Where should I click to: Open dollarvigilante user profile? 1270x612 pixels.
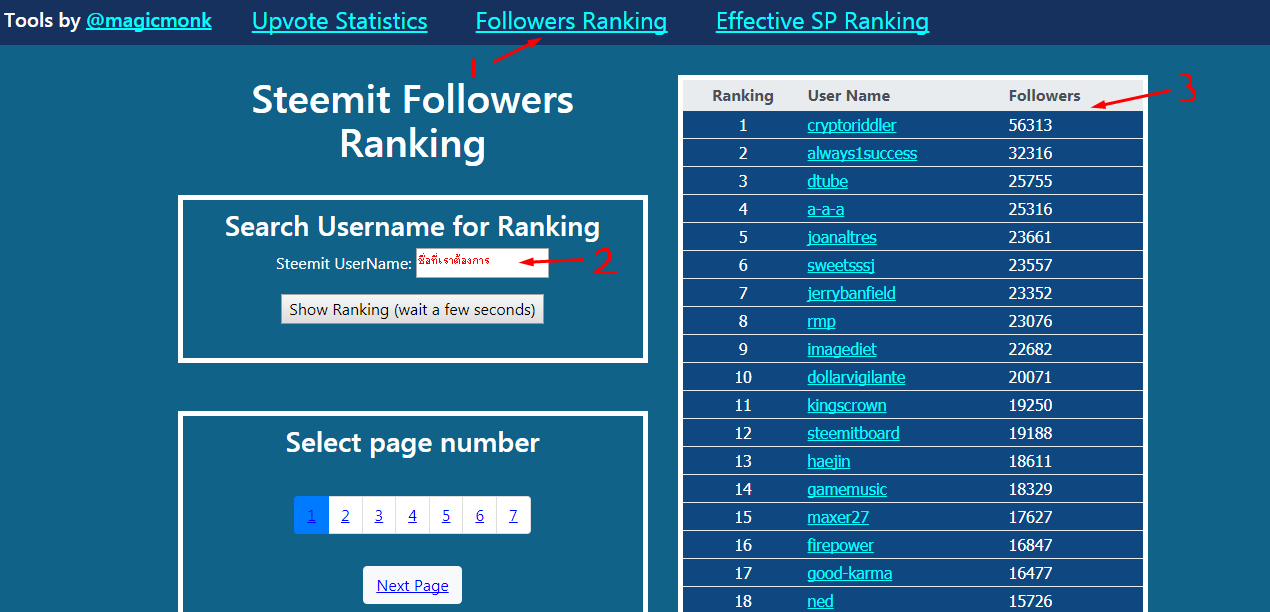click(x=857, y=377)
